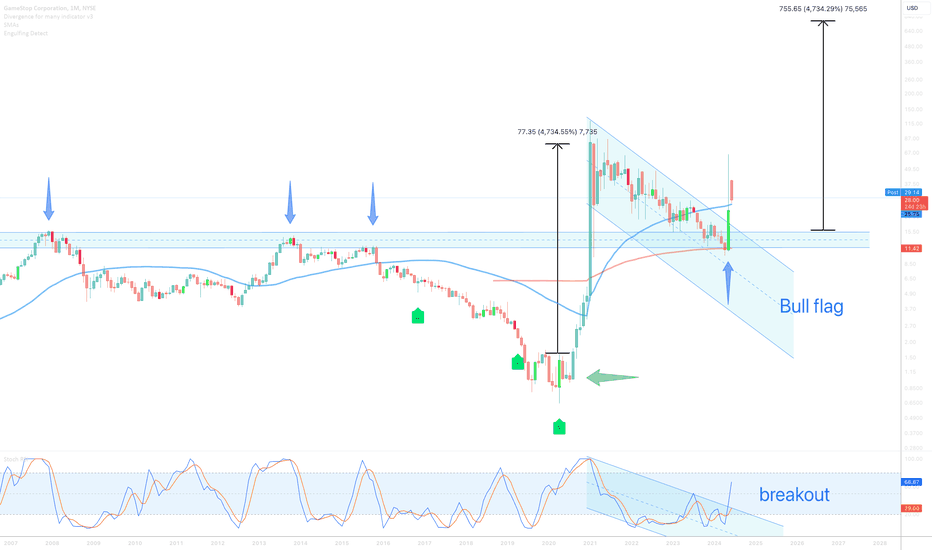Viewport: 932px width, 550px height.
Task: Click the Stoch RSI pane label
Action: pos(15,459)
